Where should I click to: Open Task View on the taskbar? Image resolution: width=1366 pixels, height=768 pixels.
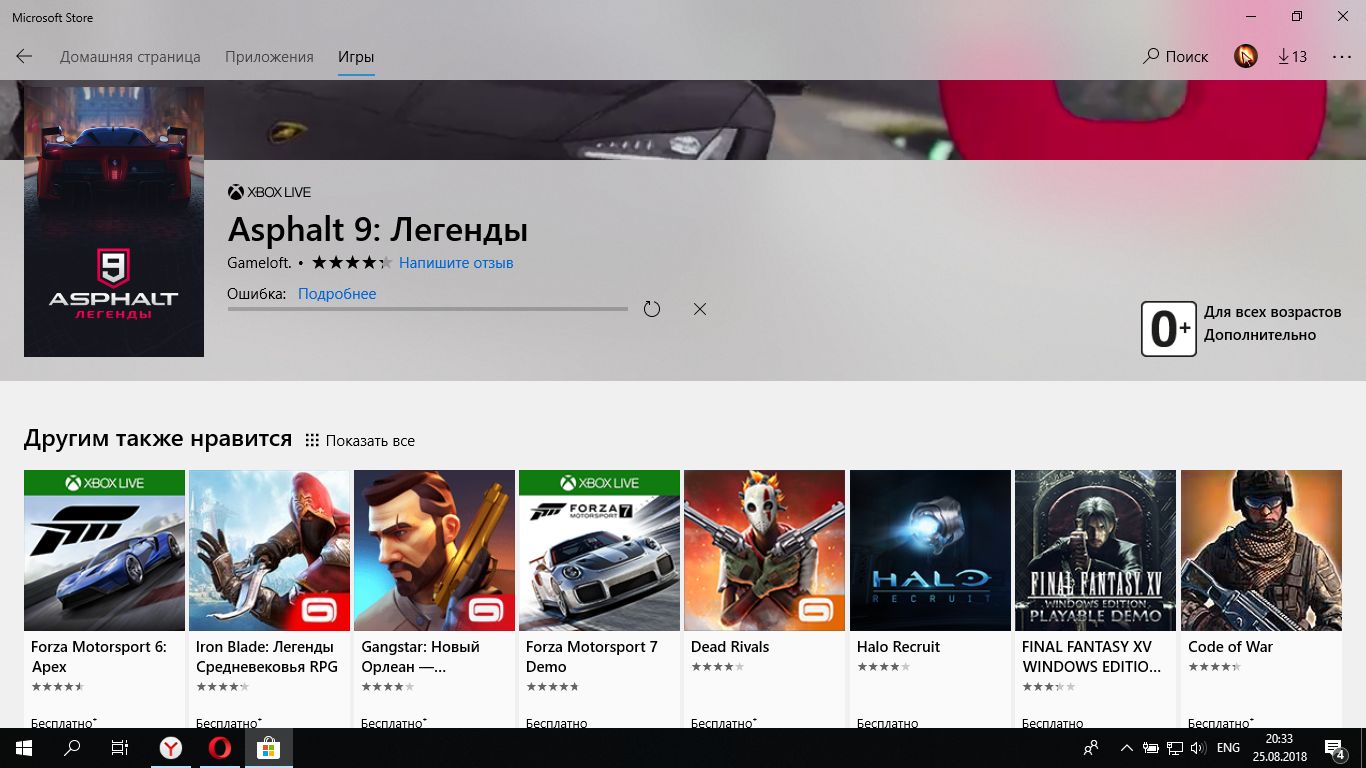point(120,748)
